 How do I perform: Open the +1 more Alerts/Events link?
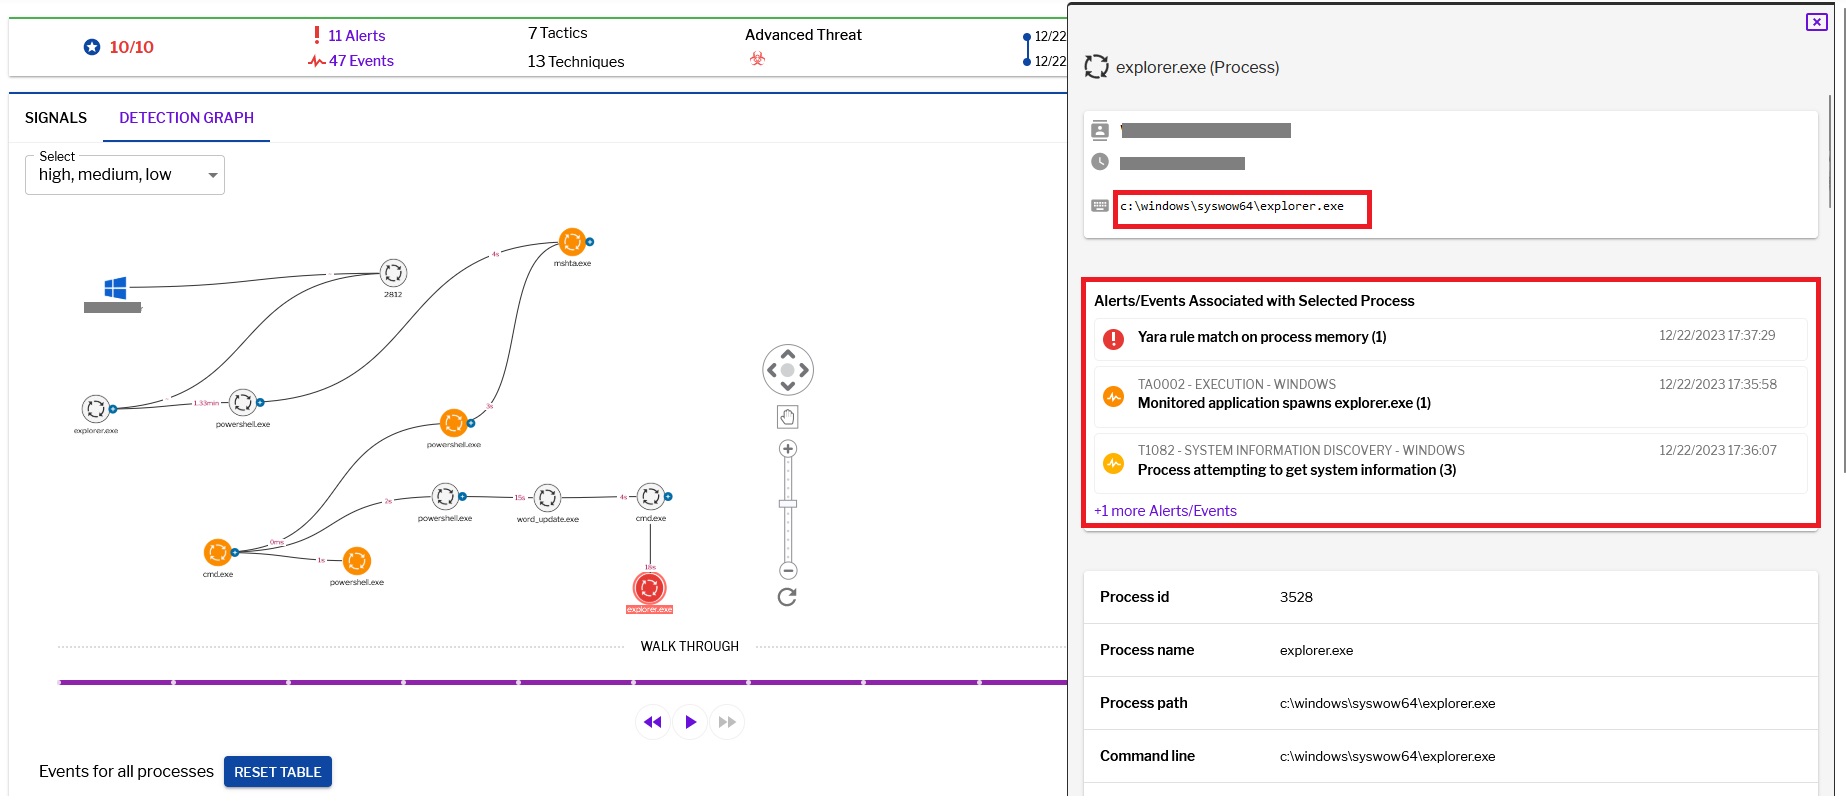pyautogui.click(x=1165, y=511)
